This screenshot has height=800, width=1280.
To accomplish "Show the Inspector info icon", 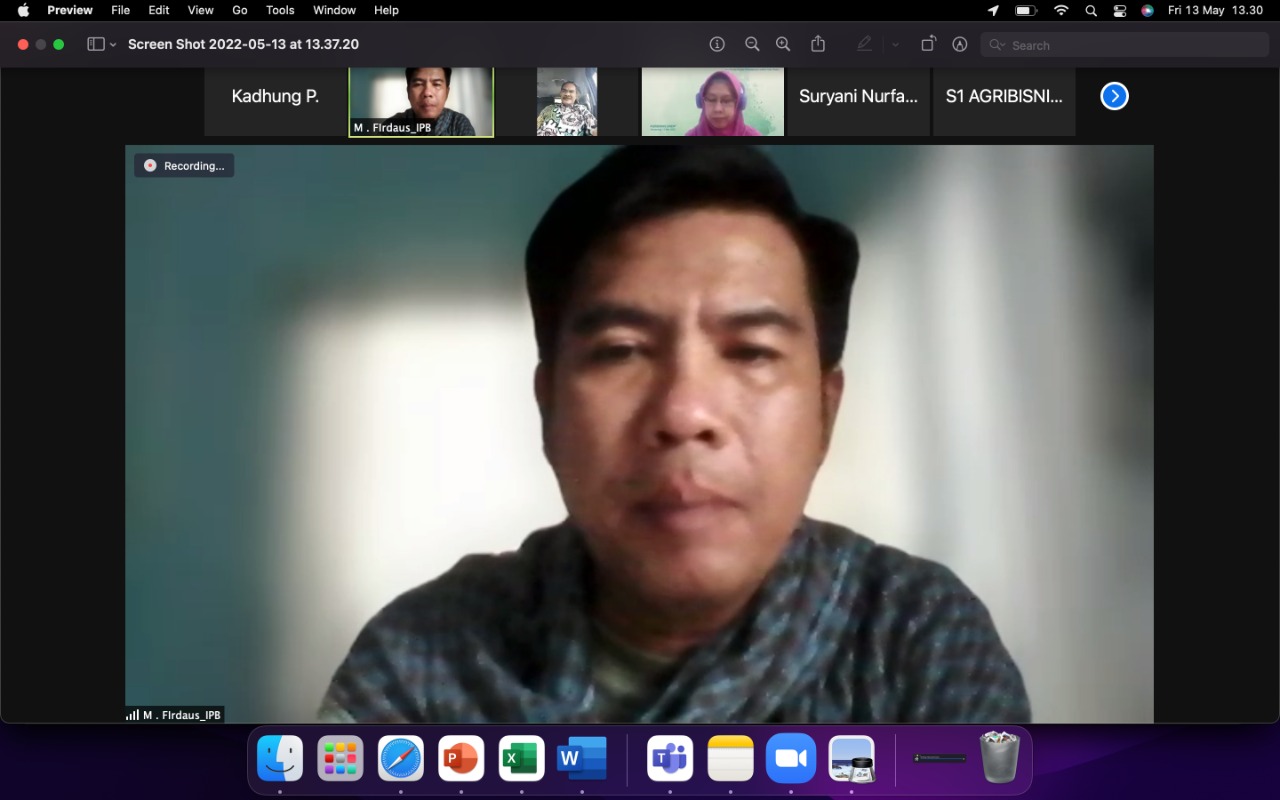I will point(717,44).
